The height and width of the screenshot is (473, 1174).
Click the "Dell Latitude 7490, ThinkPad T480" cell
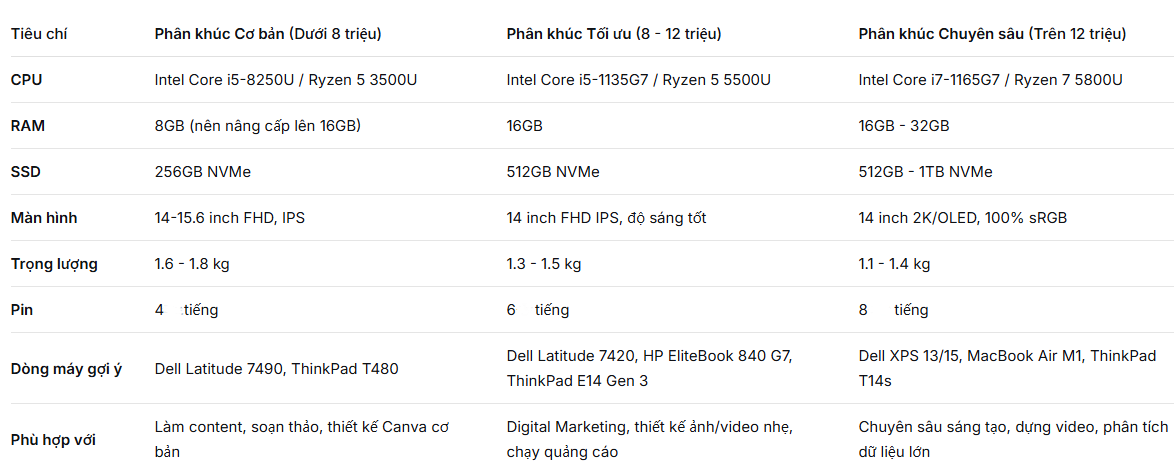coord(276,369)
